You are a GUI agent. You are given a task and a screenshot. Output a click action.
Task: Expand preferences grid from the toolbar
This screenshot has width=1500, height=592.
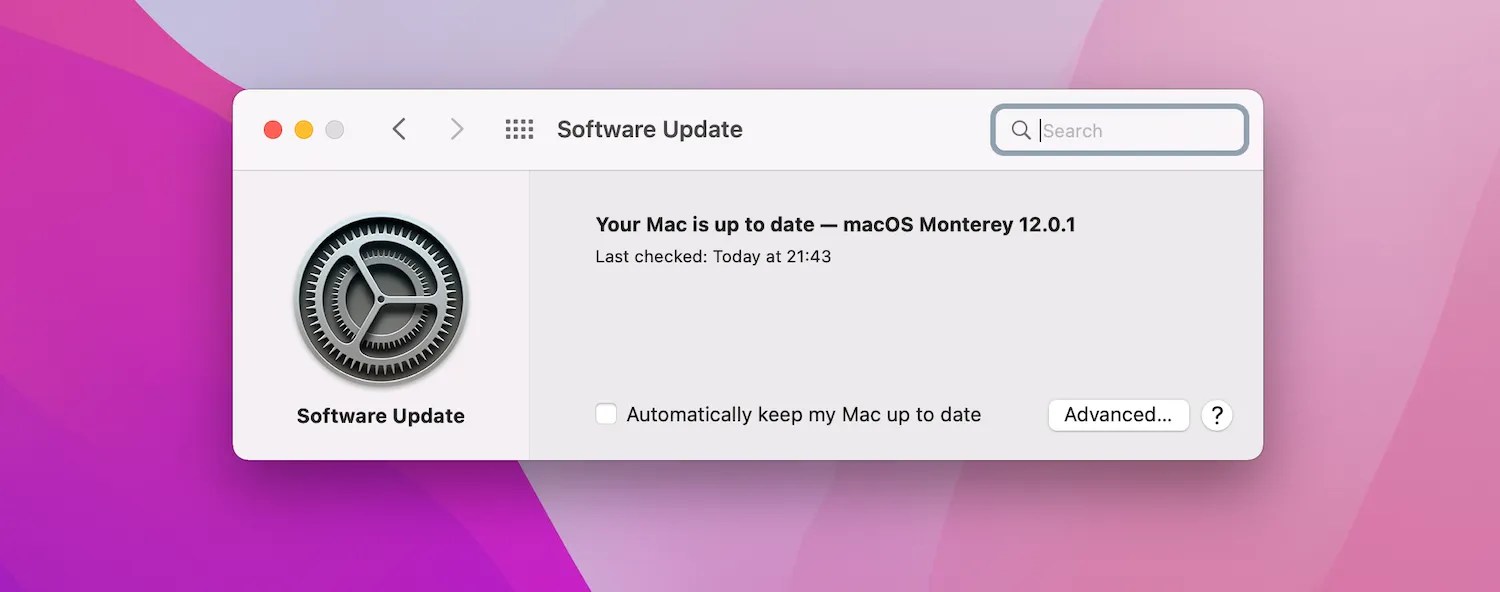(x=519, y=129)
